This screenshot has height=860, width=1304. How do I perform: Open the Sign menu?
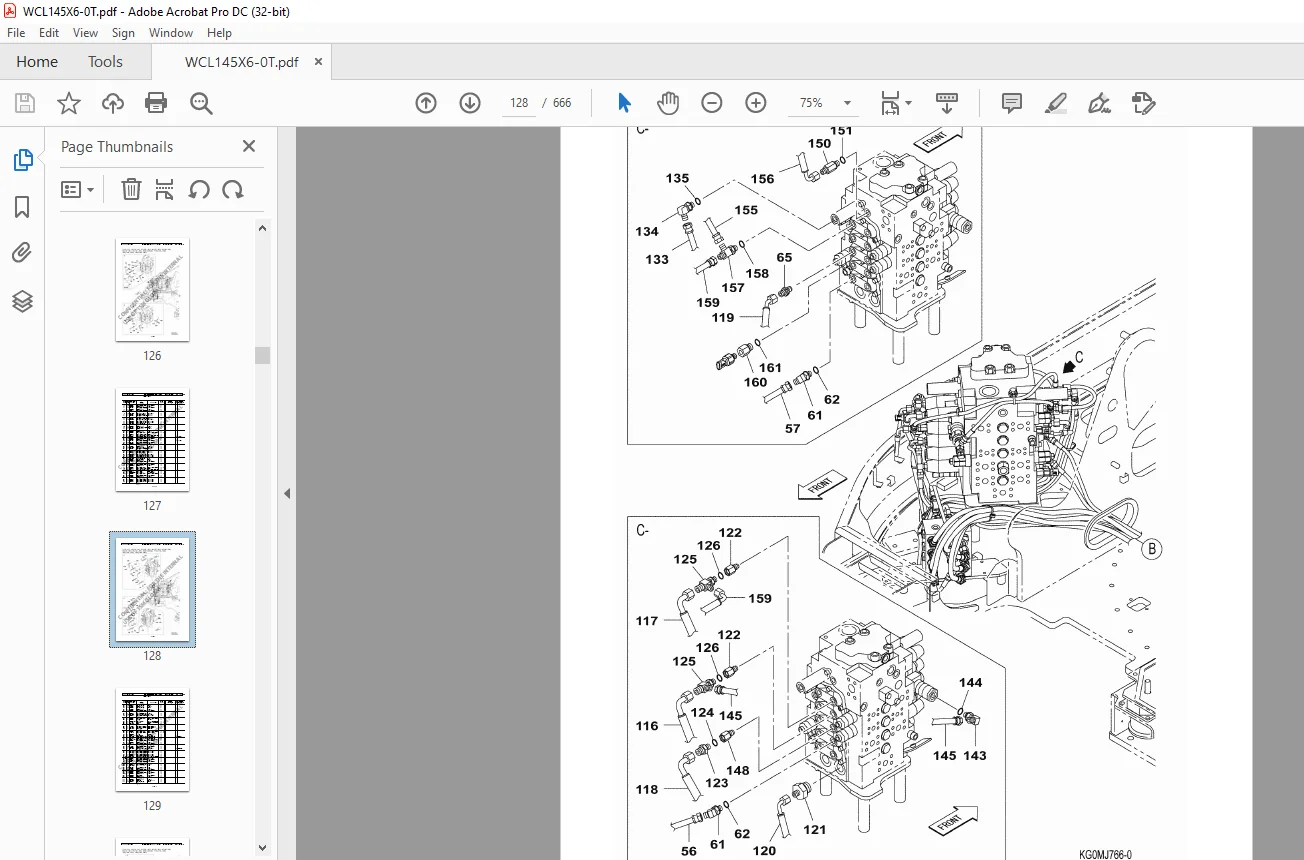(x=123, y=33)
